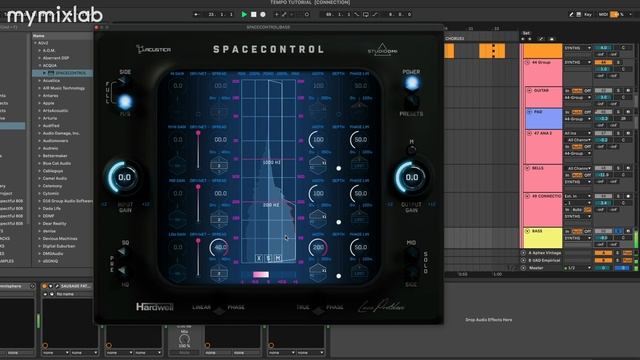The height and width of the screenshot is (360, 640).
Task: Toggle the Key map button
Action: (x=588, y=14)
